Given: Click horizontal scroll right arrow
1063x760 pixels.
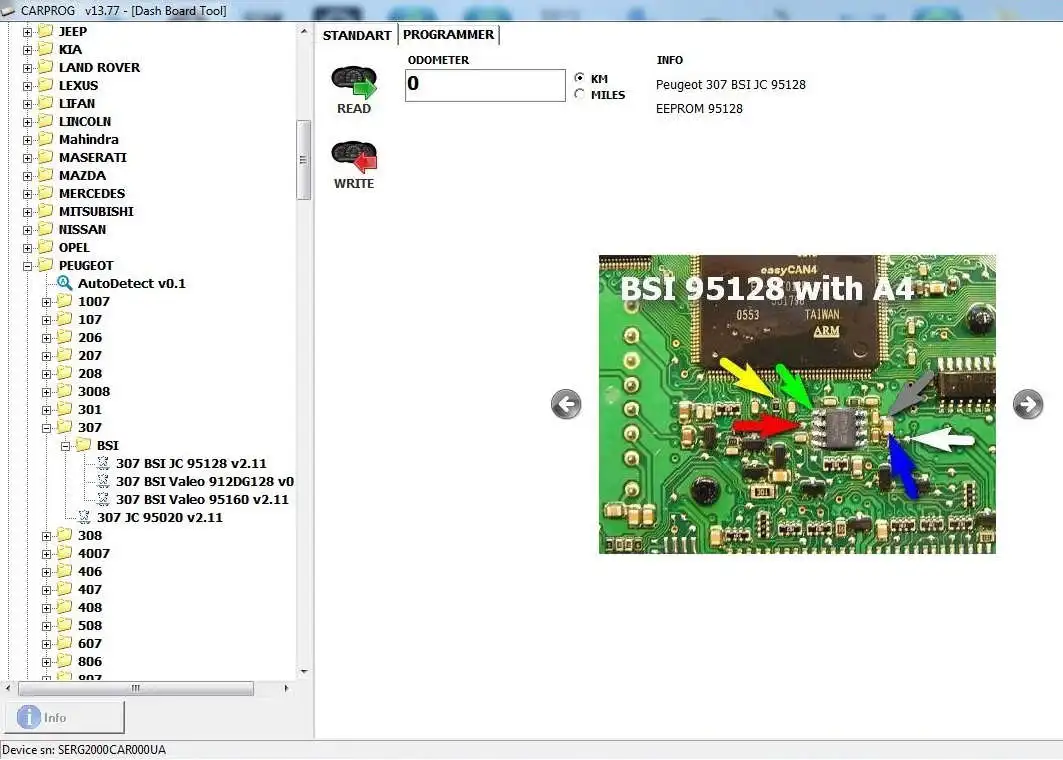Looking at the screenshot, I should click(286, 687).
